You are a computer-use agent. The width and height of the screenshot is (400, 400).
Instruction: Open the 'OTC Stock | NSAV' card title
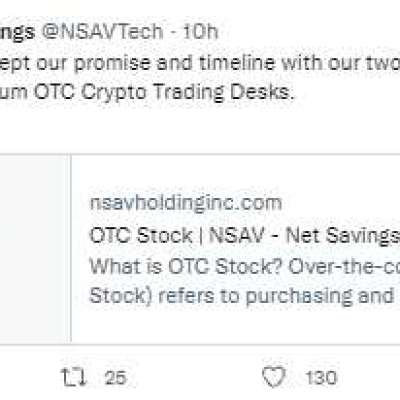click(x=244, y=235)
